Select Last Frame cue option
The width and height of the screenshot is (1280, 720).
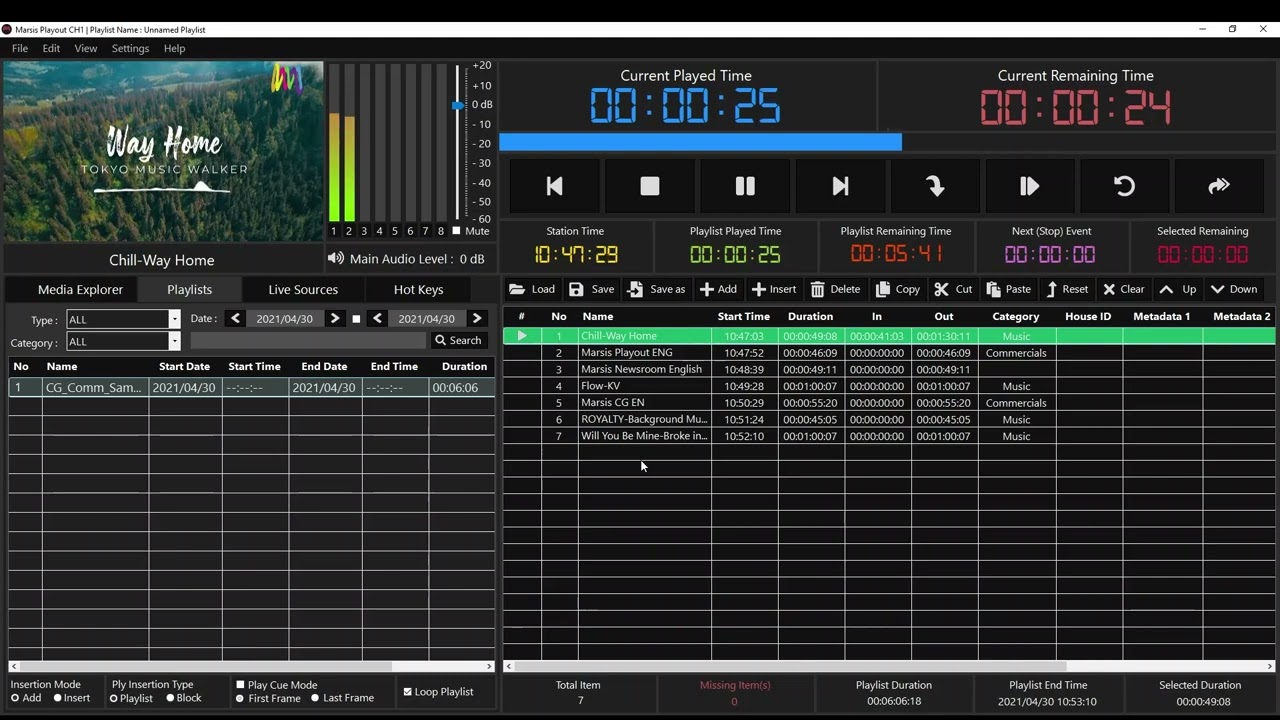315,698
